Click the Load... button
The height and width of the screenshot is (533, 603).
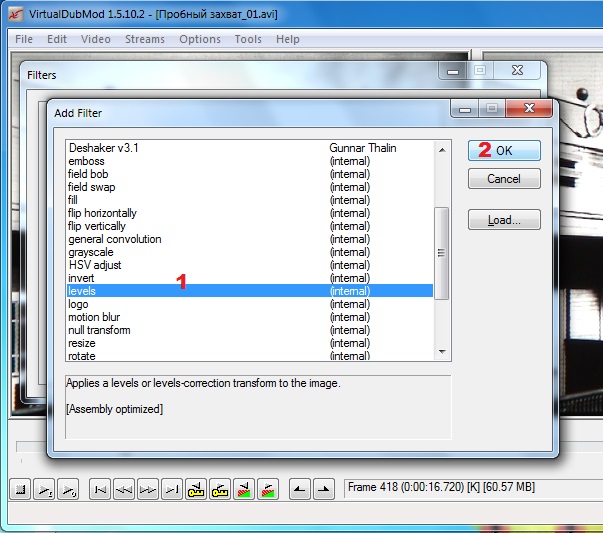point(504,220)
